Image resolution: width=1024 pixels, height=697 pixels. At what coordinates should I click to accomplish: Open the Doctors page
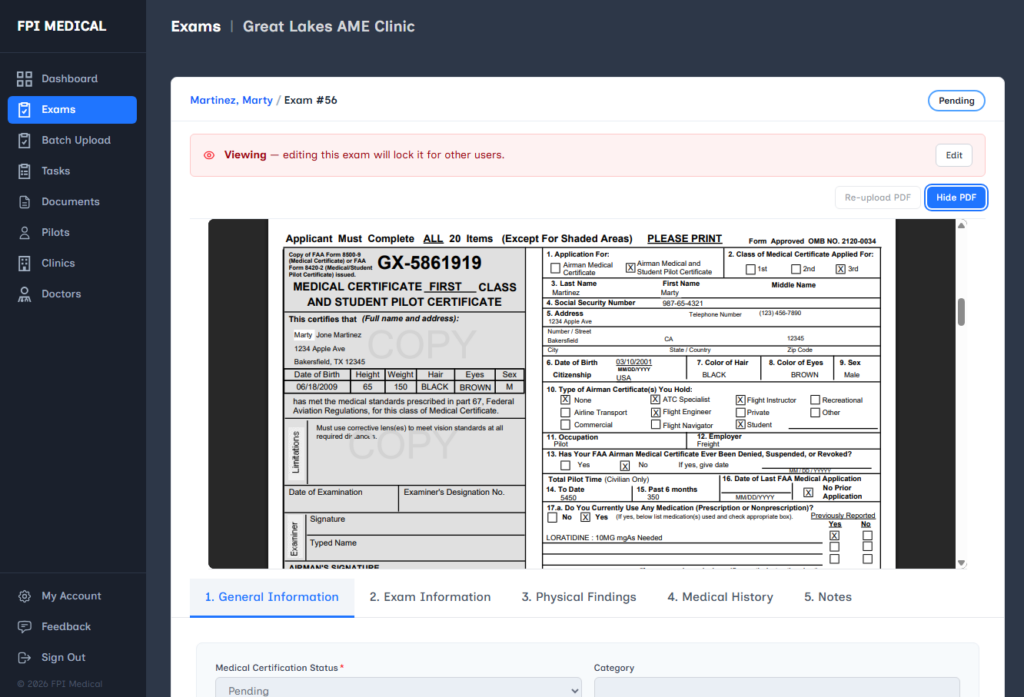pyautogui.click(x=72, y=294)
